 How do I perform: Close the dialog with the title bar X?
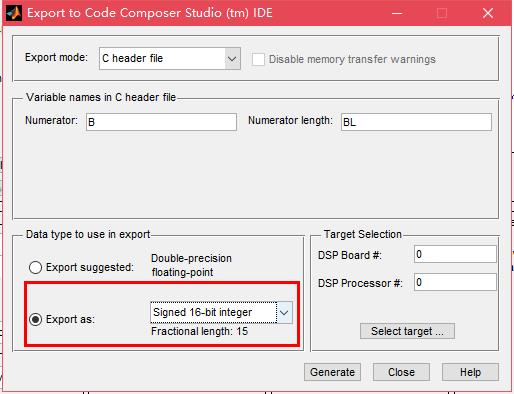pyautogui.click(x=488, y=13)
